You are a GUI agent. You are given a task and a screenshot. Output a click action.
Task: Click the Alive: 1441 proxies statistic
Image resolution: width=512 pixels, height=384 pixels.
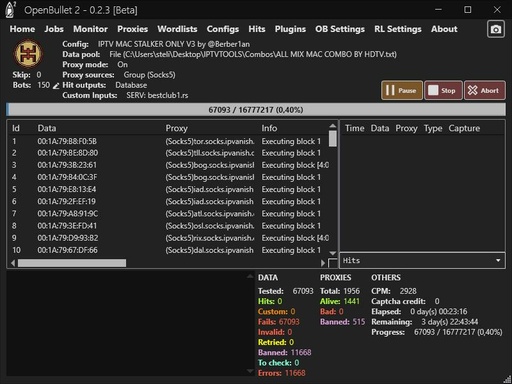click(340, 301)
